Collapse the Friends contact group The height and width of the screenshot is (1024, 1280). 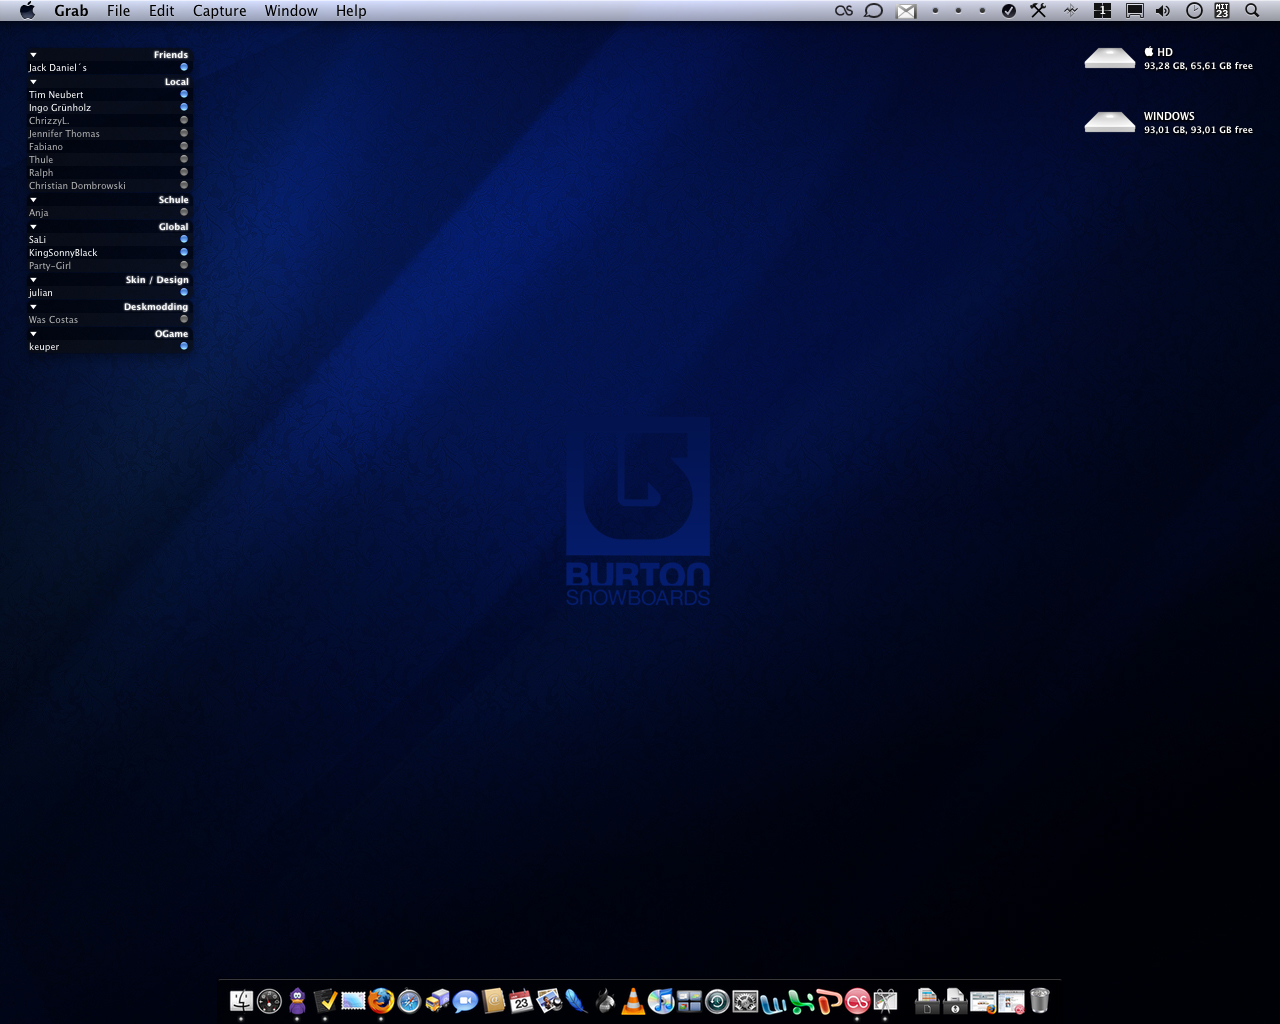(33, 55)
